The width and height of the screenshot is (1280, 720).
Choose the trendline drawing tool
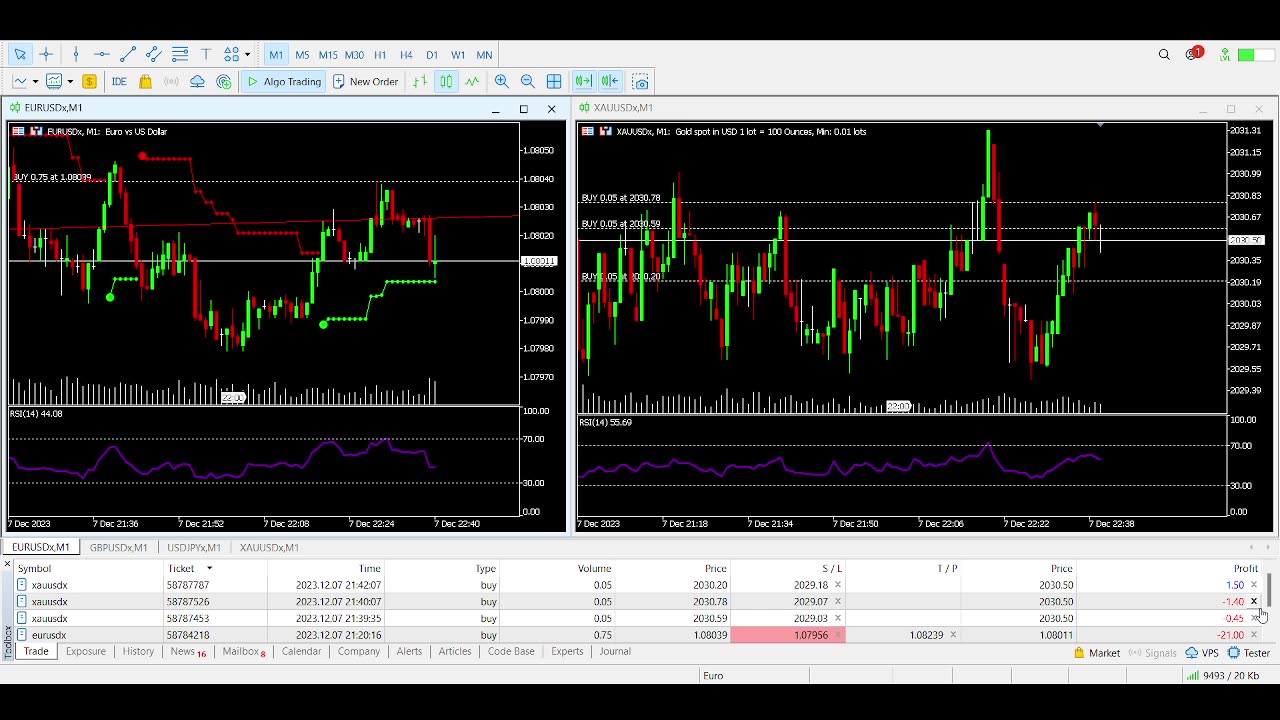(x=128, y=55)
